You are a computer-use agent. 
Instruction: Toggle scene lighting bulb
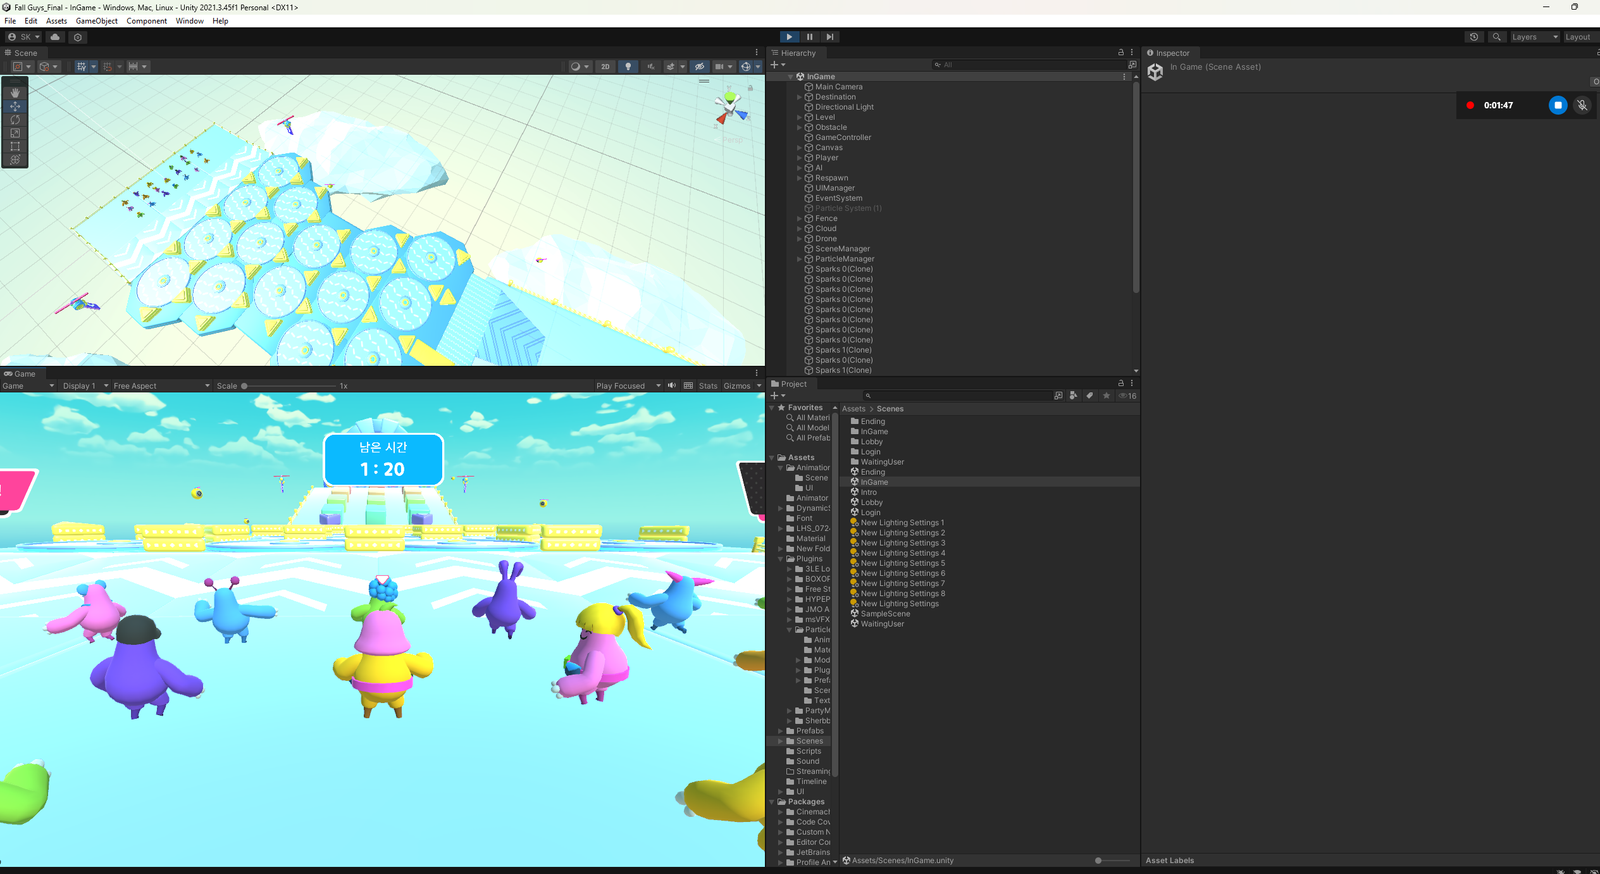coord(628,67)
